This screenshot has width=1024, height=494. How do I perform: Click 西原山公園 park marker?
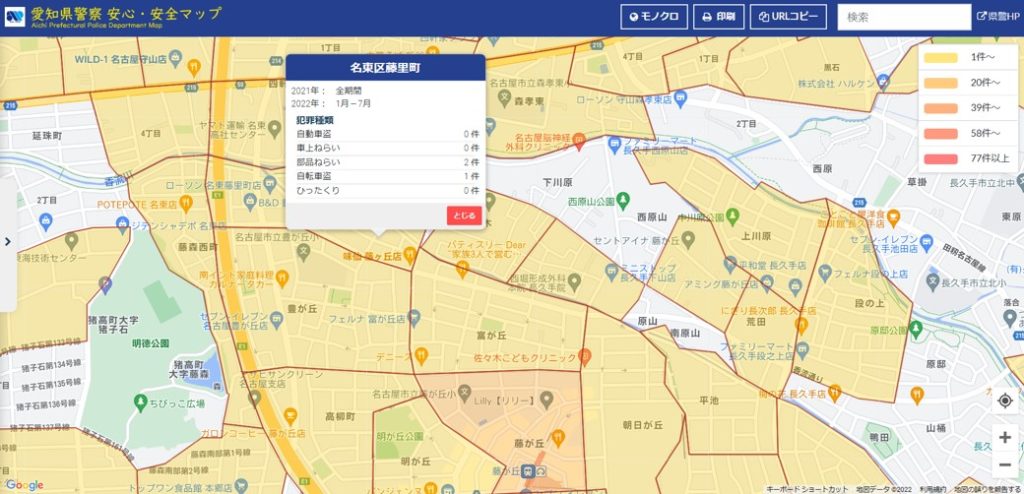click(624, 198)
